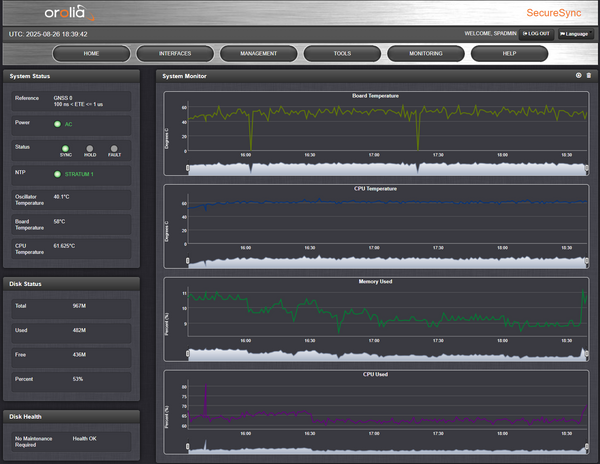Grab Board Temperature range selector left handle
The image size is (600, 464).
pos(188,168)
